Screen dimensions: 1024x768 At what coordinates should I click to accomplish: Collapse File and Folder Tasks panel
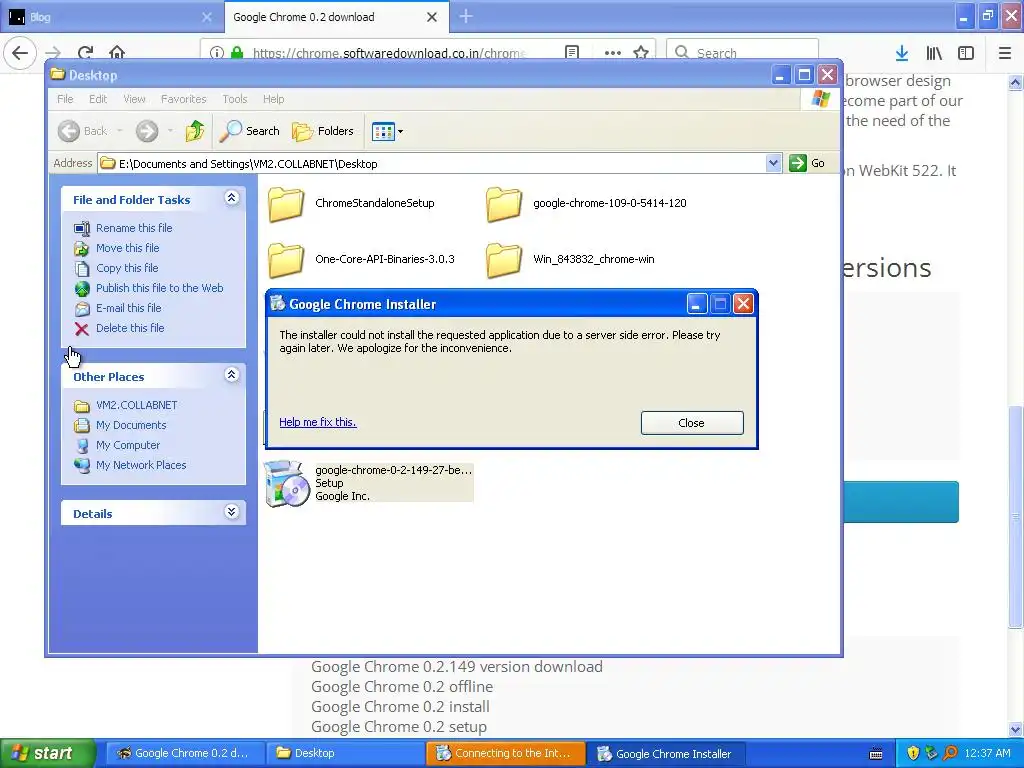[231, 198]
